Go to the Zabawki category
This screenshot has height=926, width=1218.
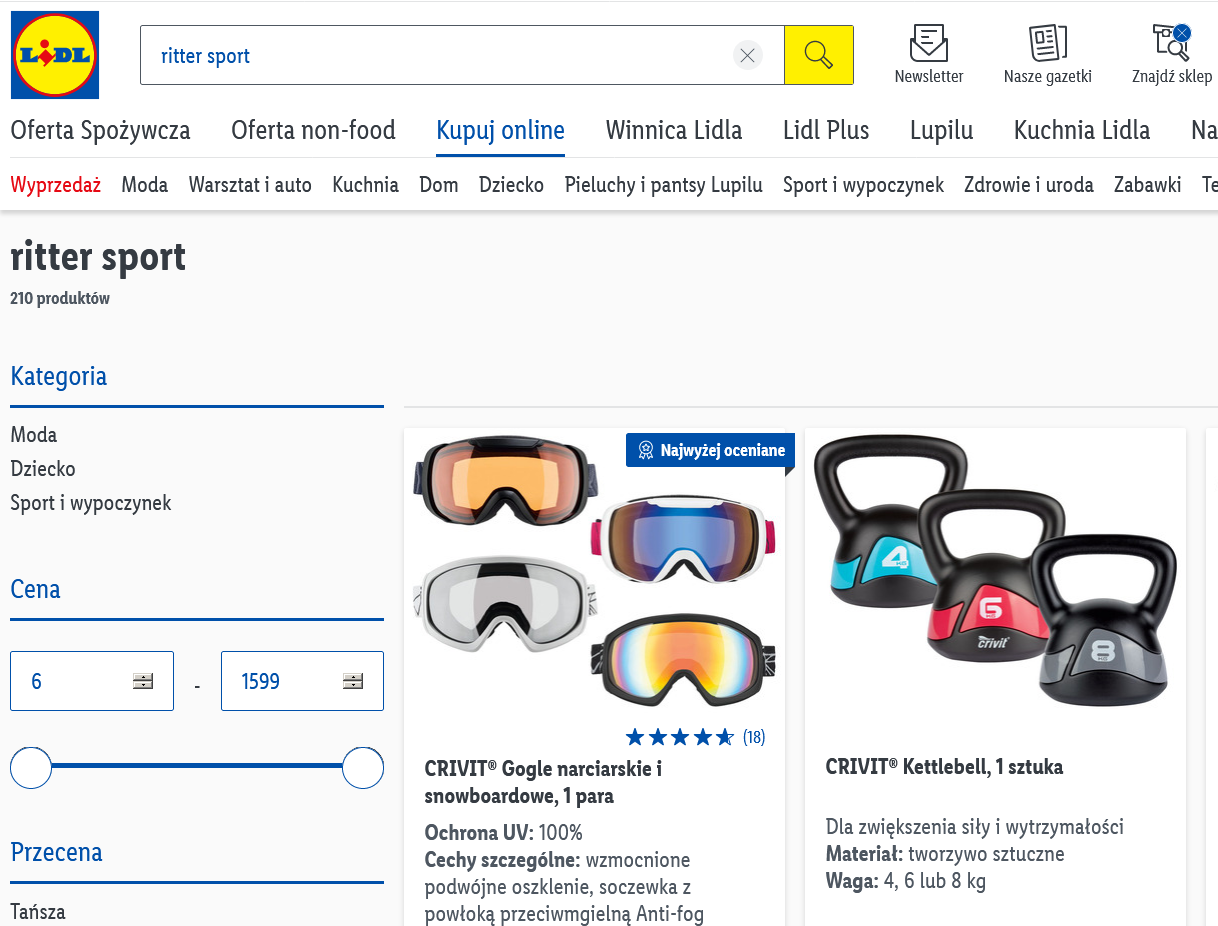click(x=1148, y=184)
